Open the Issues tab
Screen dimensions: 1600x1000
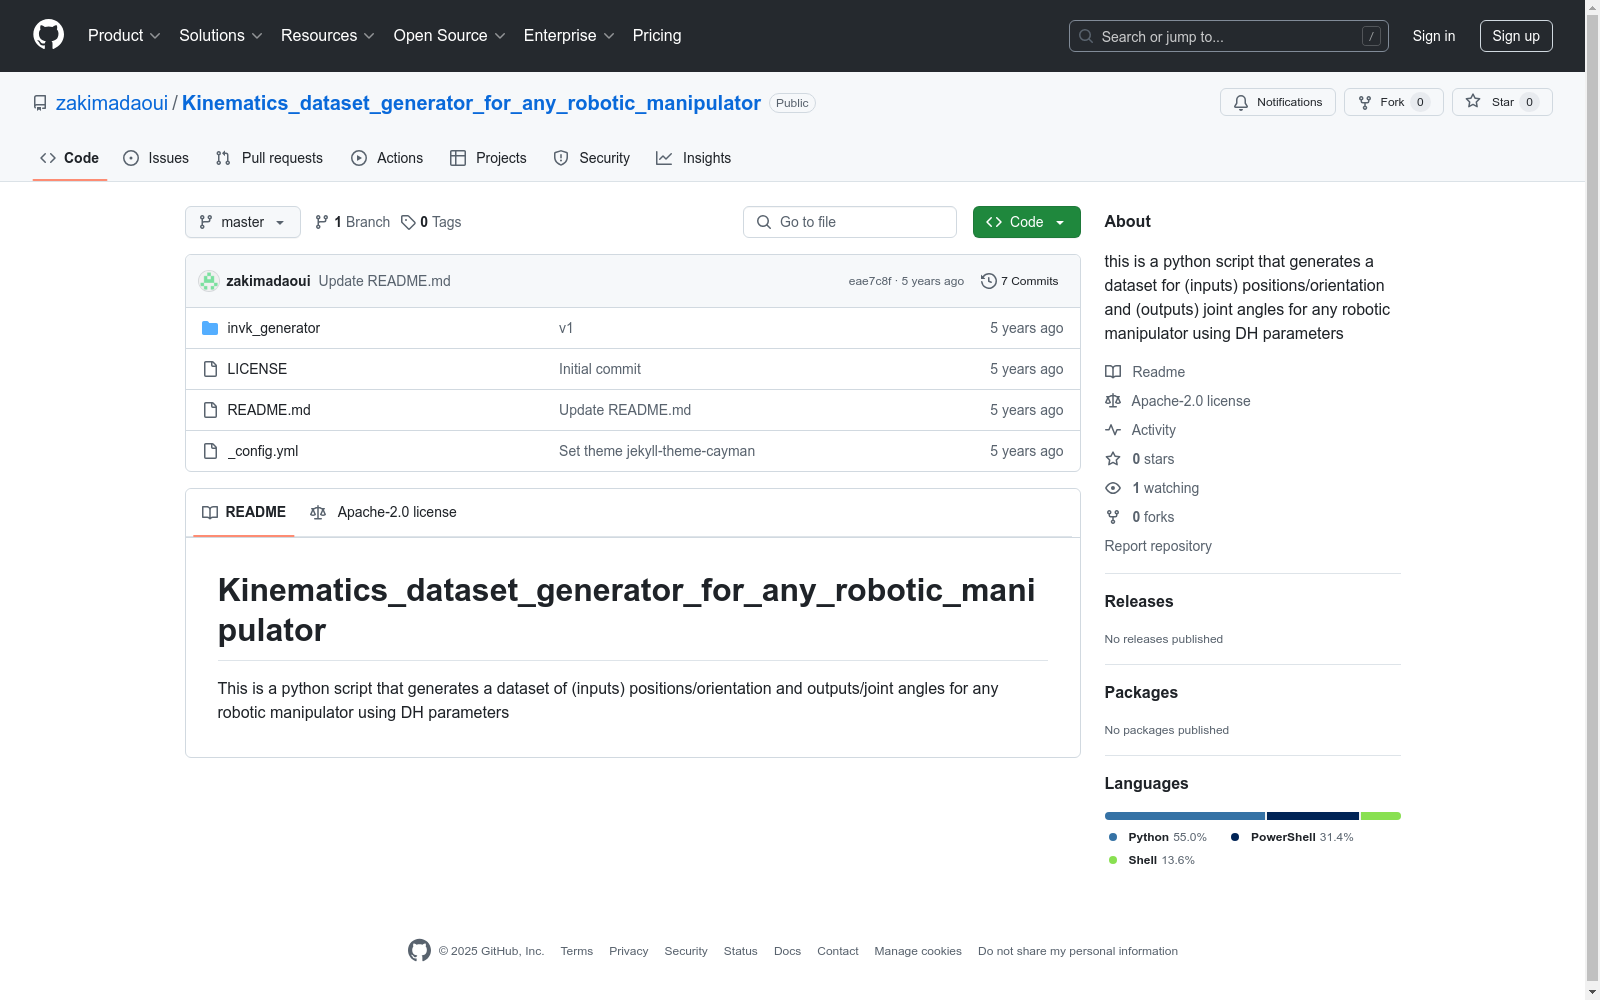(156, 158)
